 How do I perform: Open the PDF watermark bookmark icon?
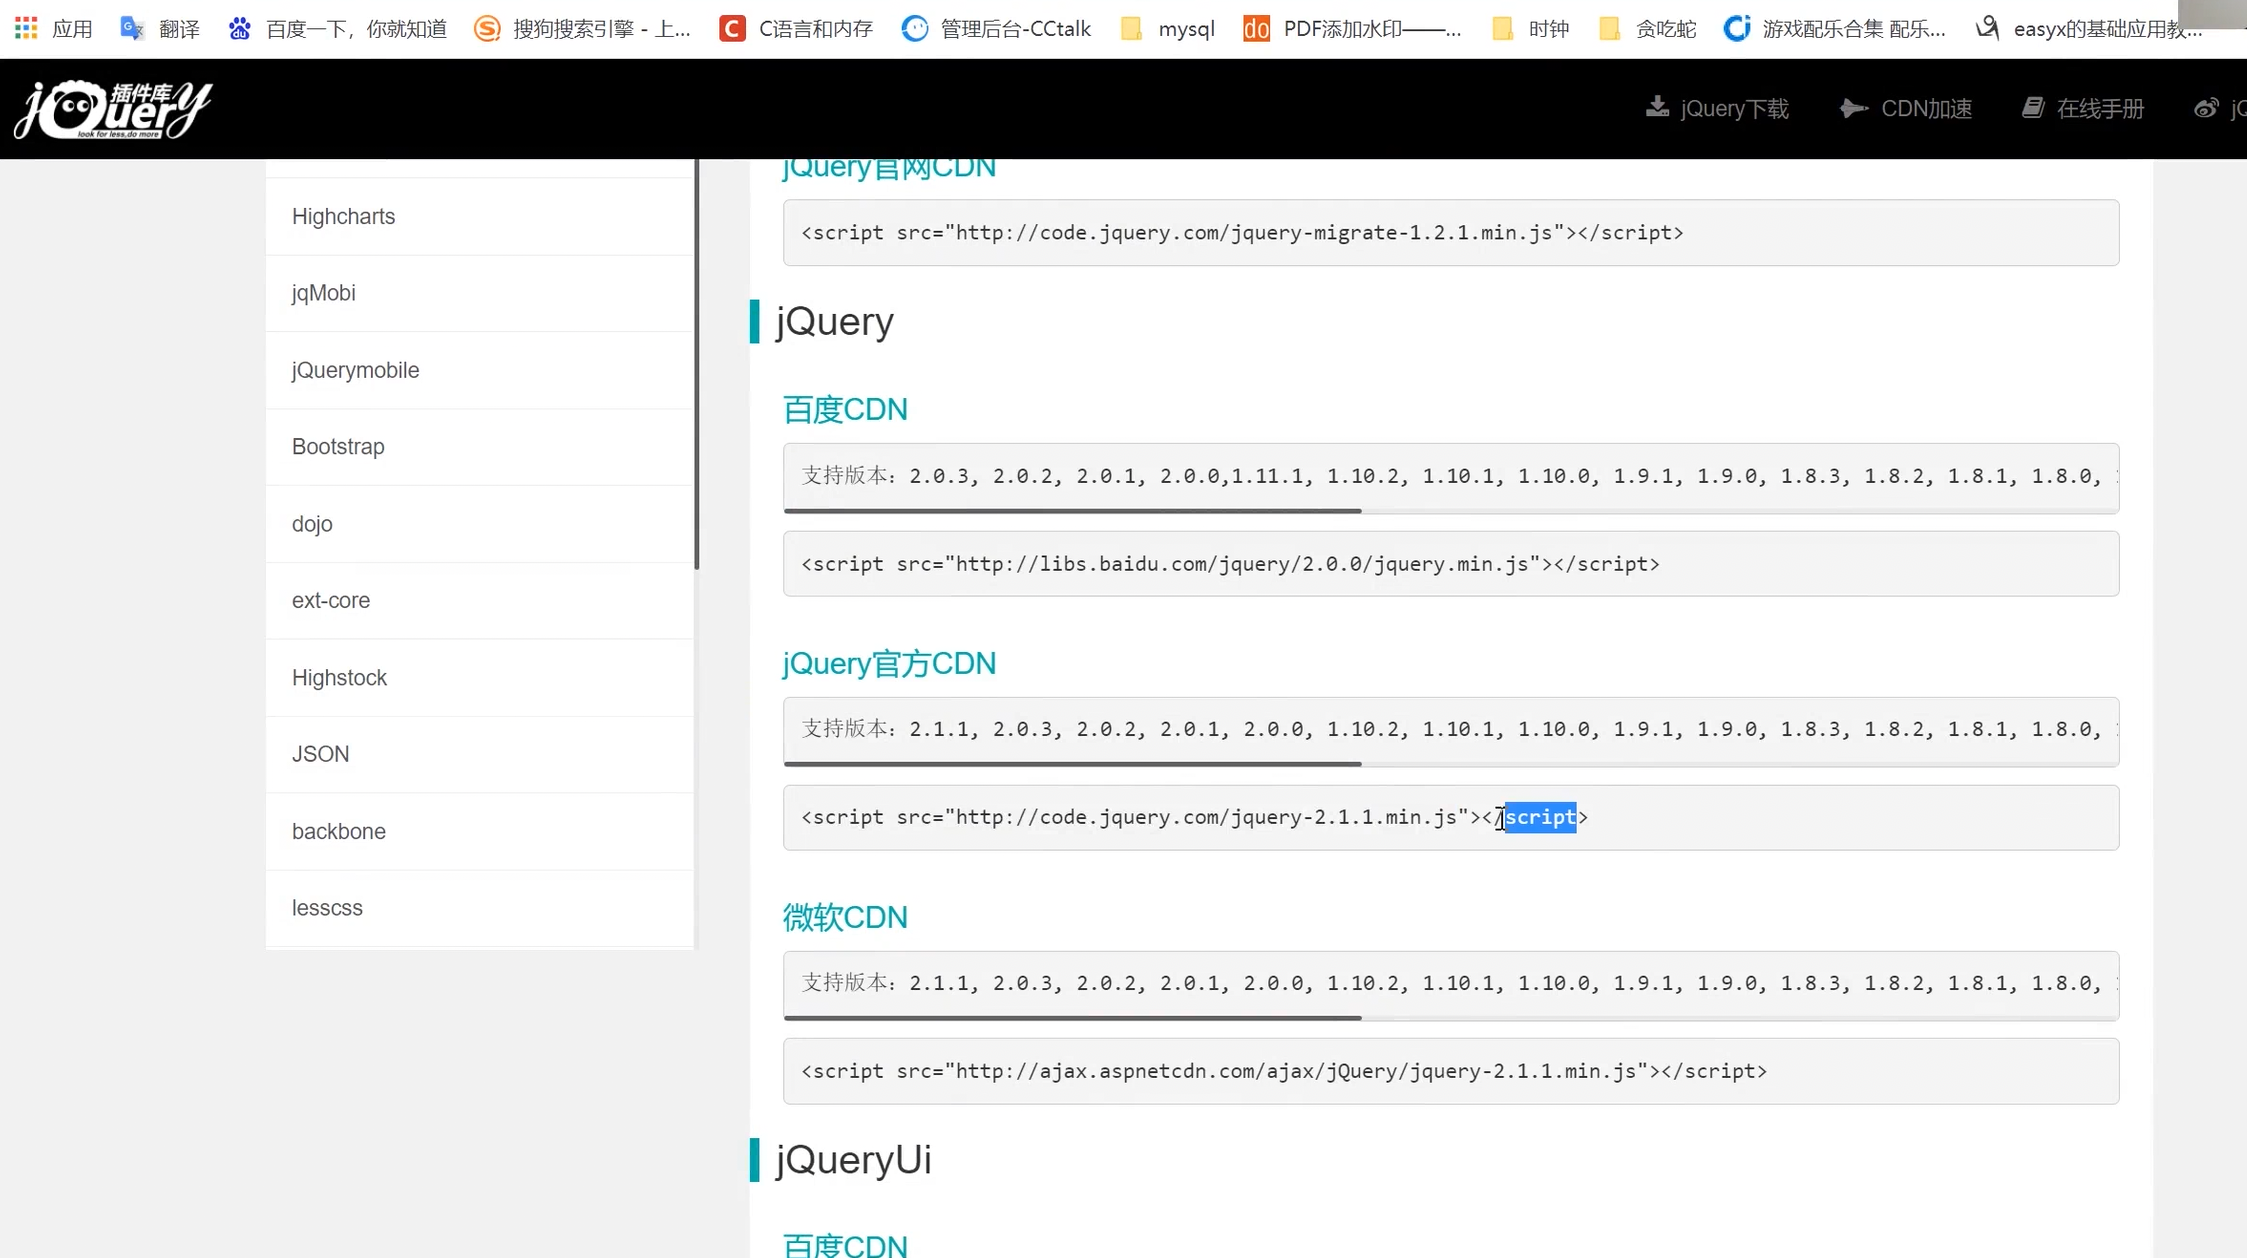point(1256,28)
